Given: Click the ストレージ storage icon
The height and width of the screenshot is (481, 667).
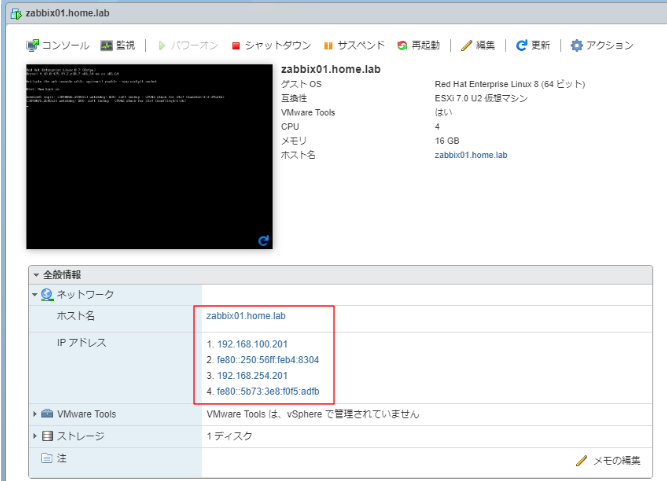Looking at the screenshot, I should pyautogui.click(x=48, y=436).
